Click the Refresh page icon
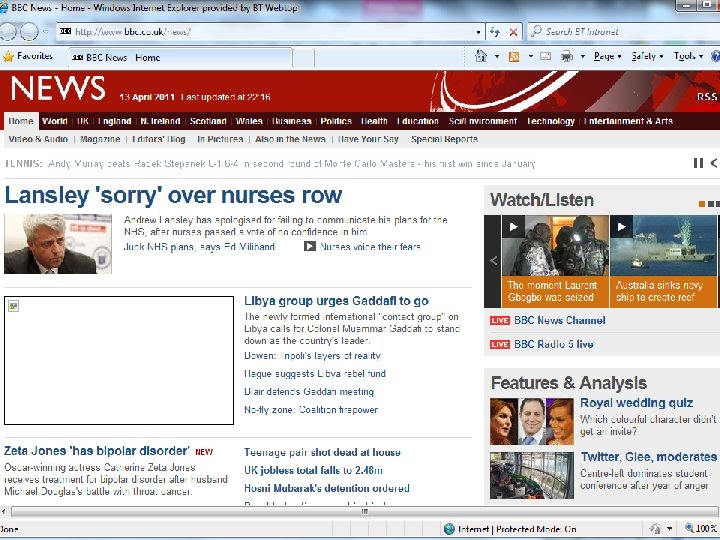This screenshot has width=720, height=540. [x=495, y=32]
